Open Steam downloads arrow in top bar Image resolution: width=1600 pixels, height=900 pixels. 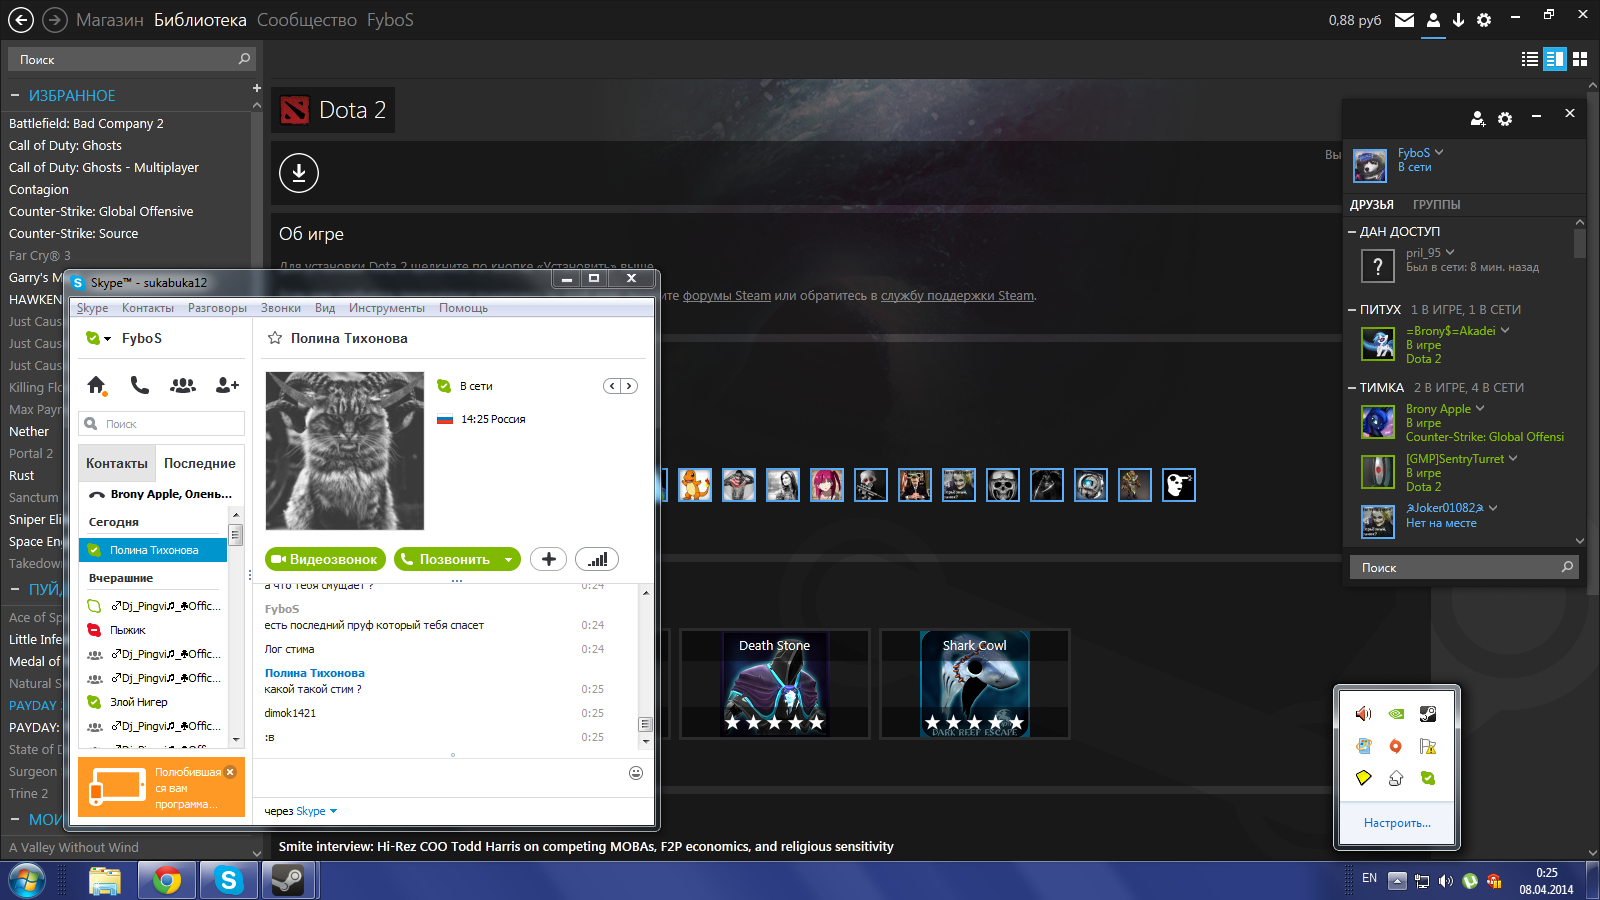[1458, 20]
